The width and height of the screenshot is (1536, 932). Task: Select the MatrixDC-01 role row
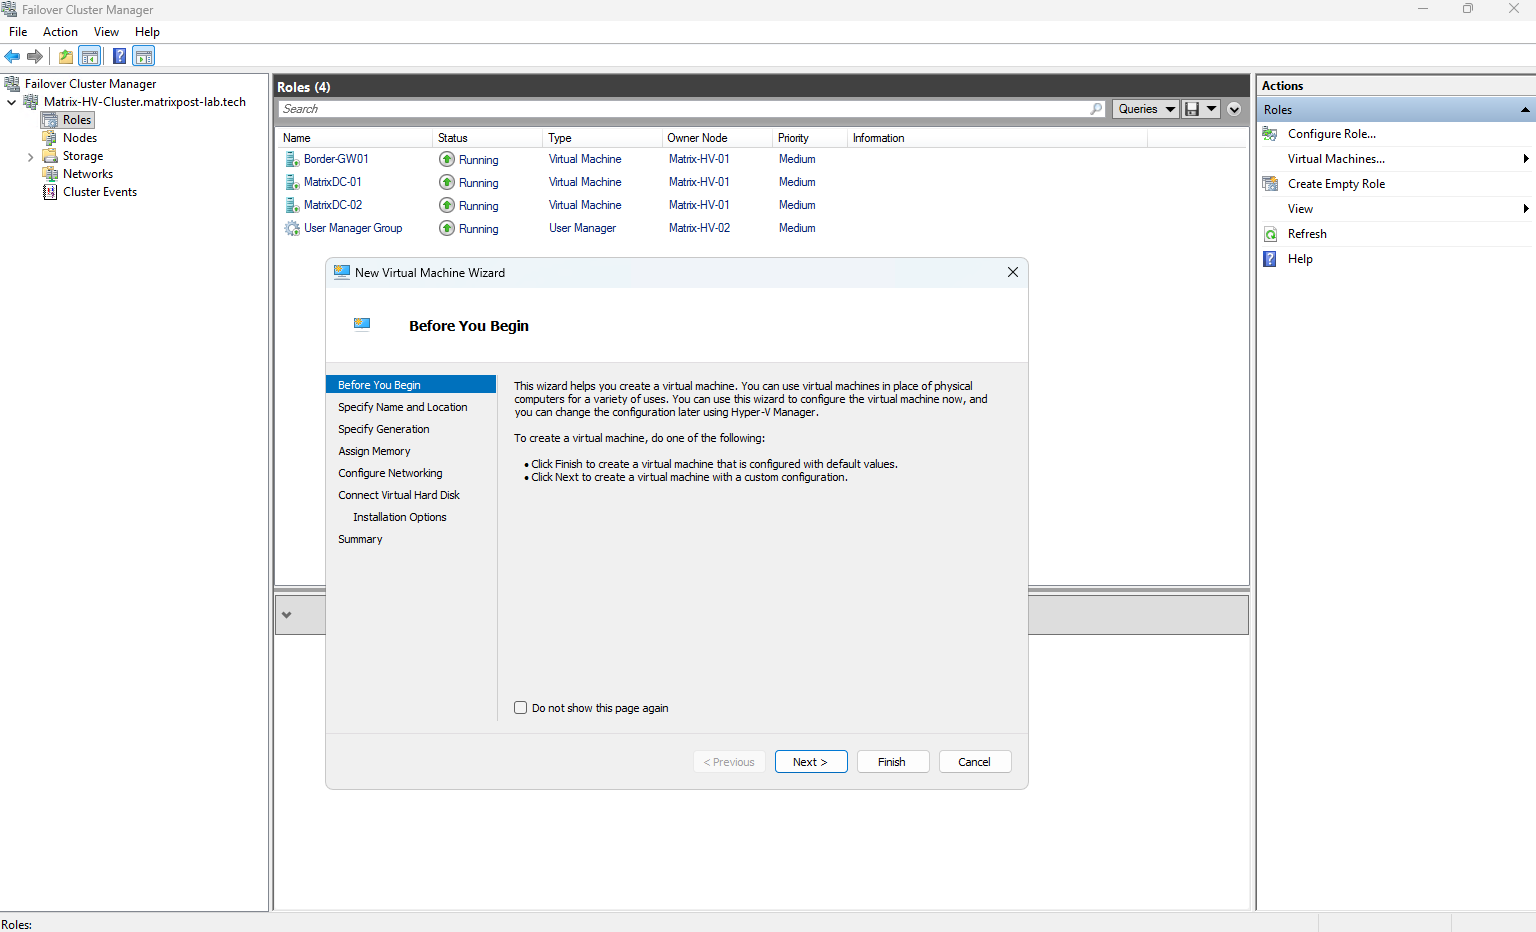(x=712, y=182)
